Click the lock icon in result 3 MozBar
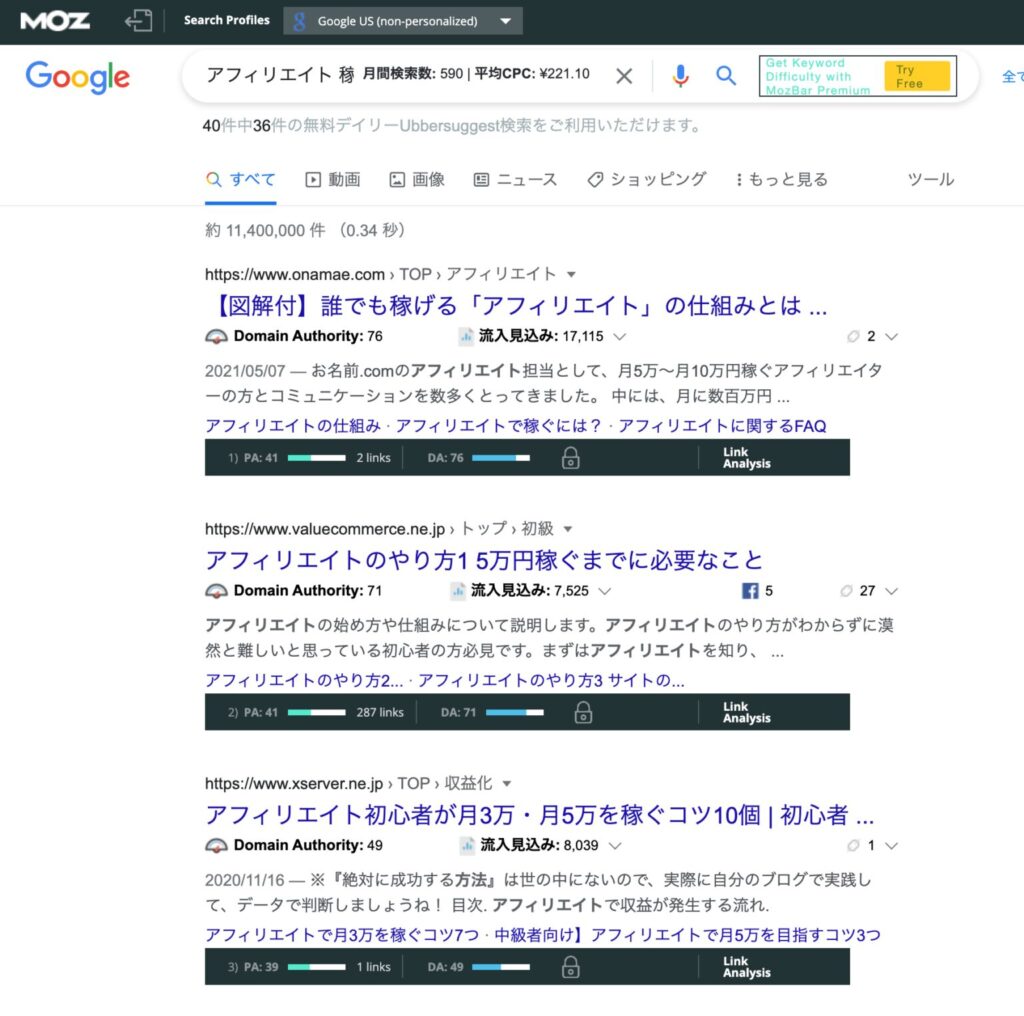 coord(571,967)
